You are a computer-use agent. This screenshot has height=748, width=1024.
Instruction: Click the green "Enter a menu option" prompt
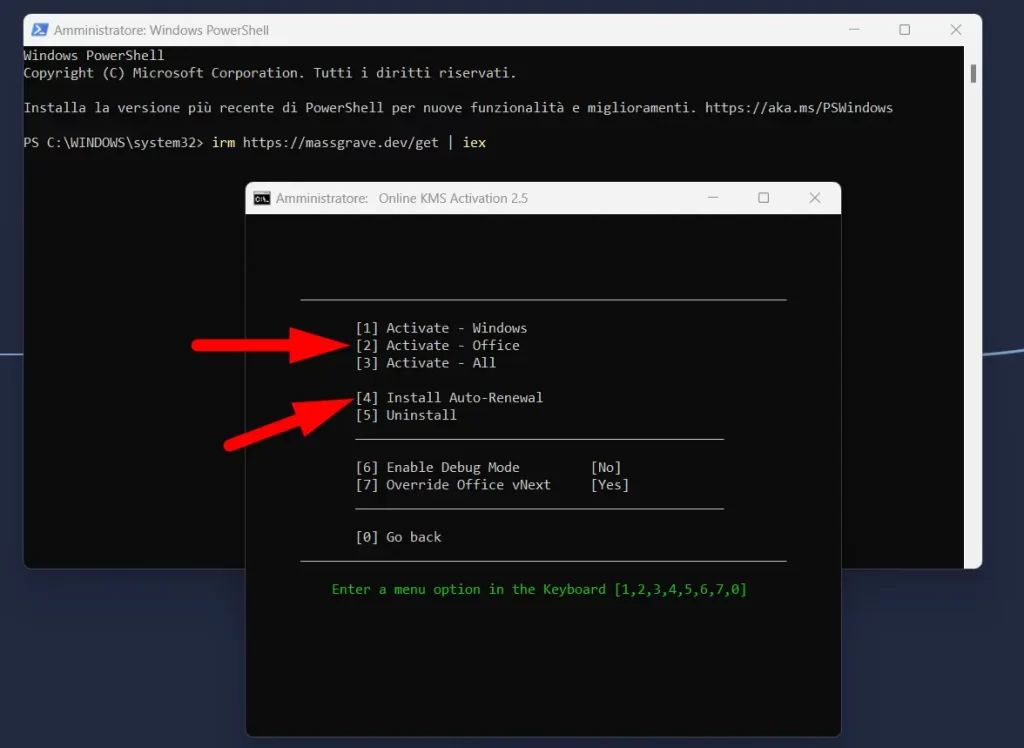pos(539,590)
